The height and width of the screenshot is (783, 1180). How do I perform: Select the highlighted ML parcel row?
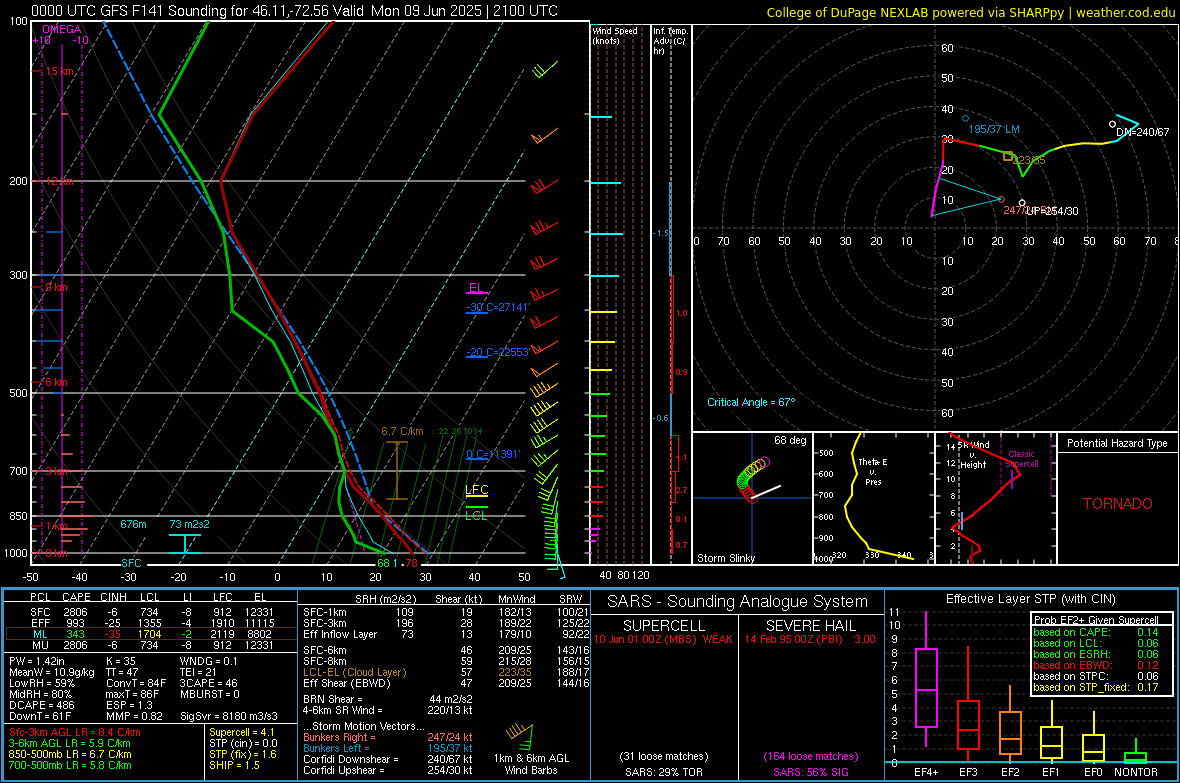click(x=151, y=634)
